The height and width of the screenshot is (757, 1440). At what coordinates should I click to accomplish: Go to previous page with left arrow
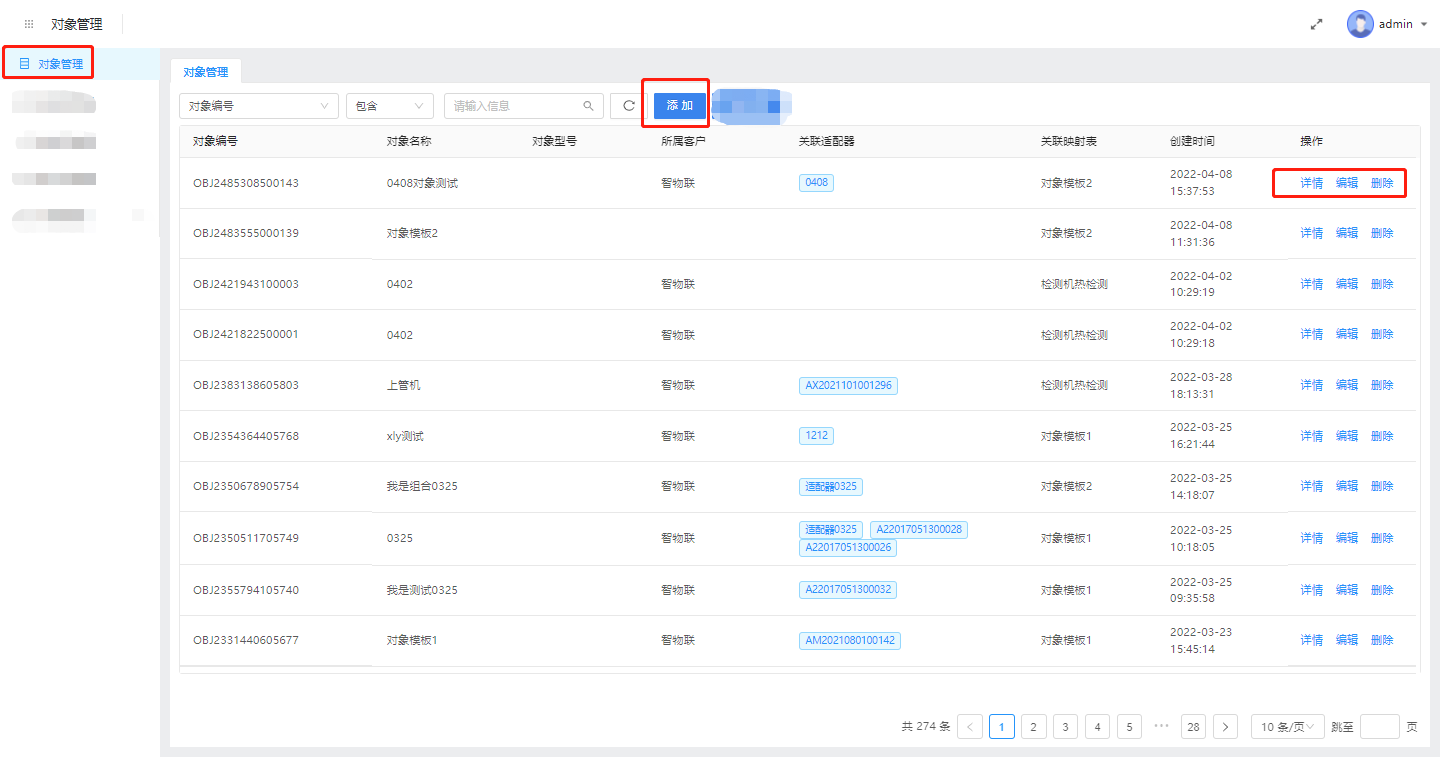(969, 727)
